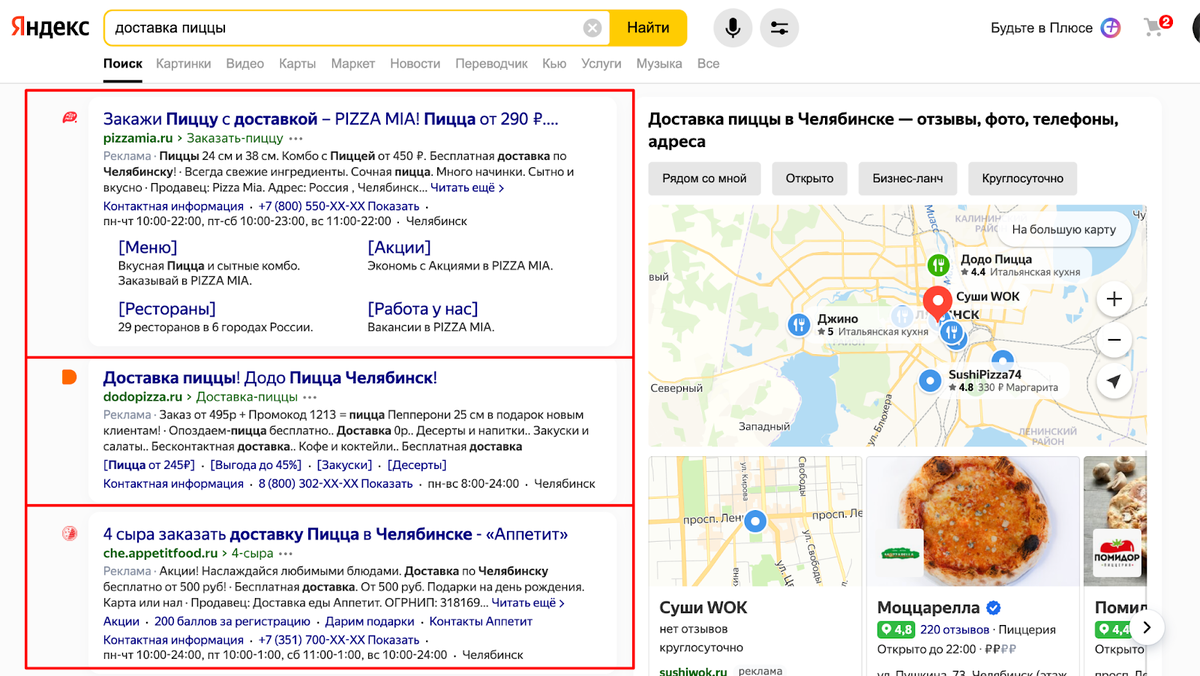Switch to the Видео tab
The height and width of the screenshot is (676, 1200).
(245, 63)
